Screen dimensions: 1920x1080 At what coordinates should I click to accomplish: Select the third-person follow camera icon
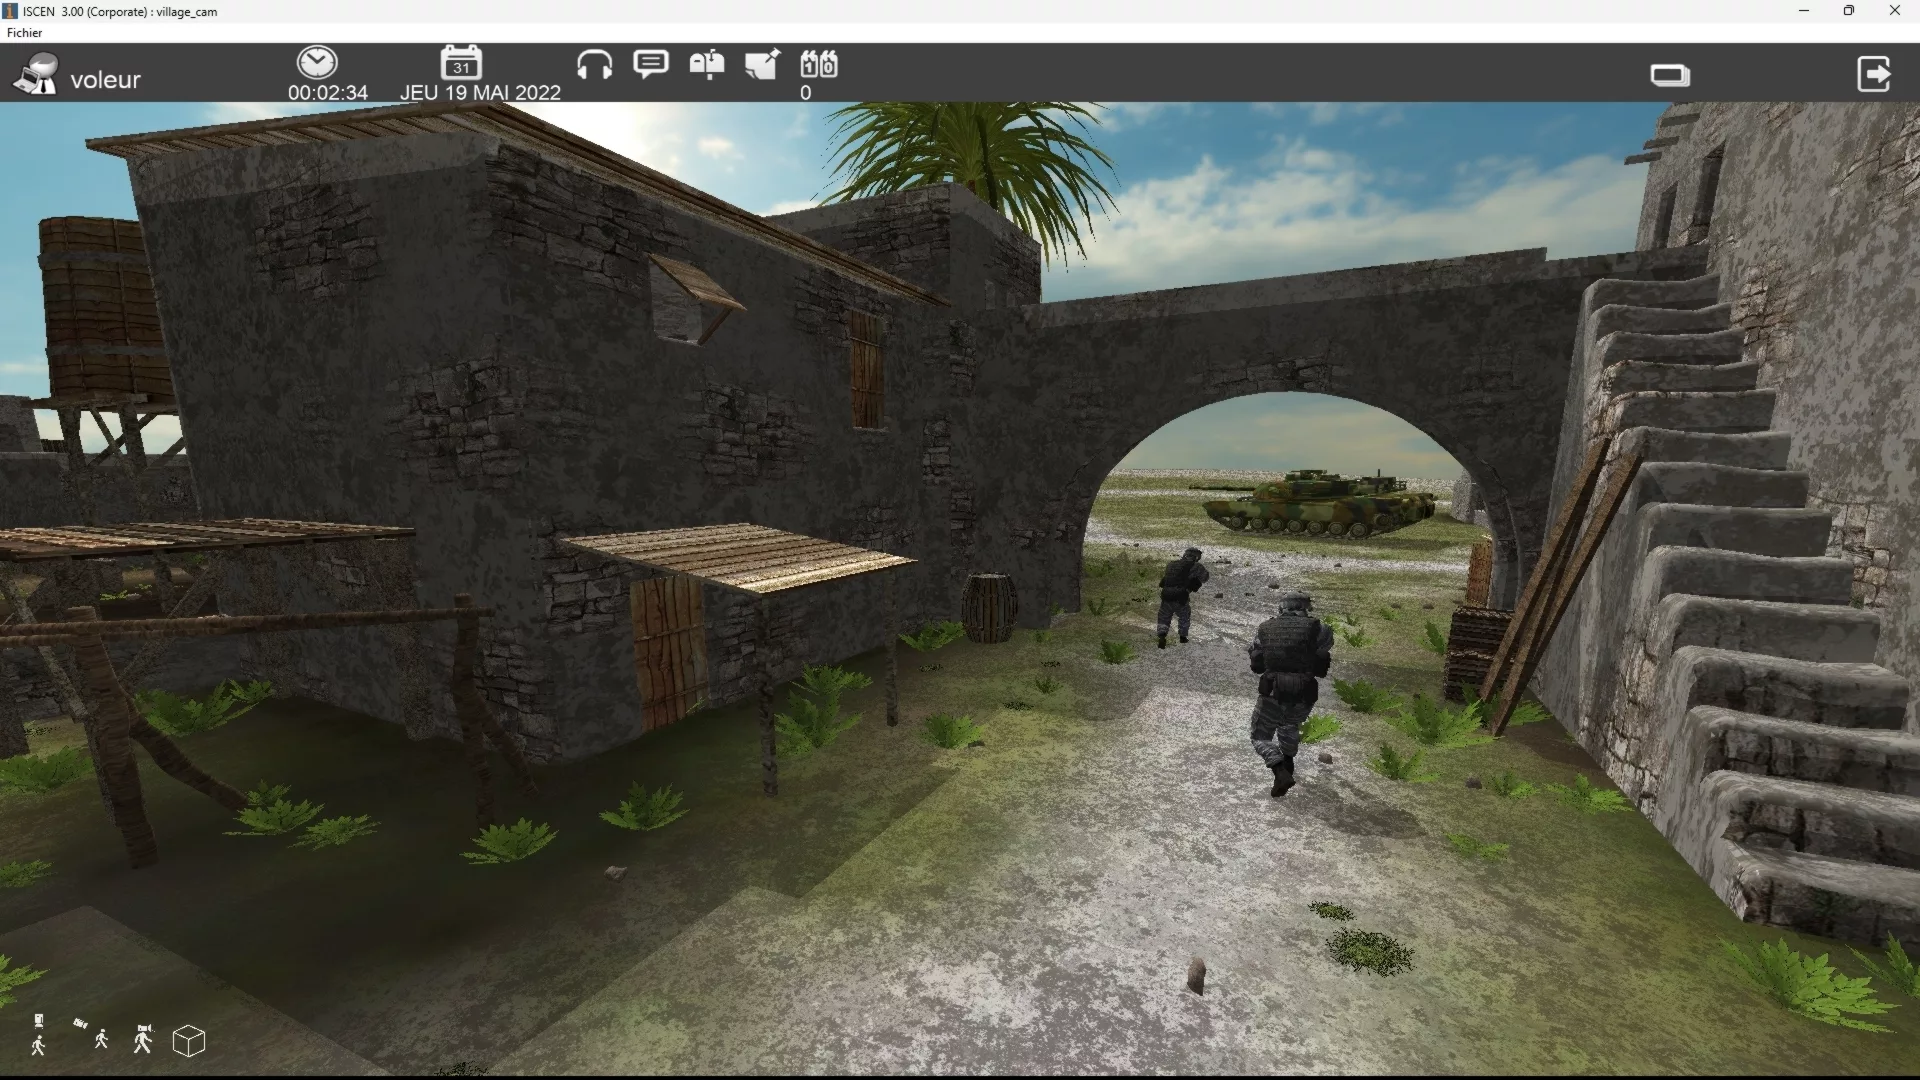(x=92, y=1034)
